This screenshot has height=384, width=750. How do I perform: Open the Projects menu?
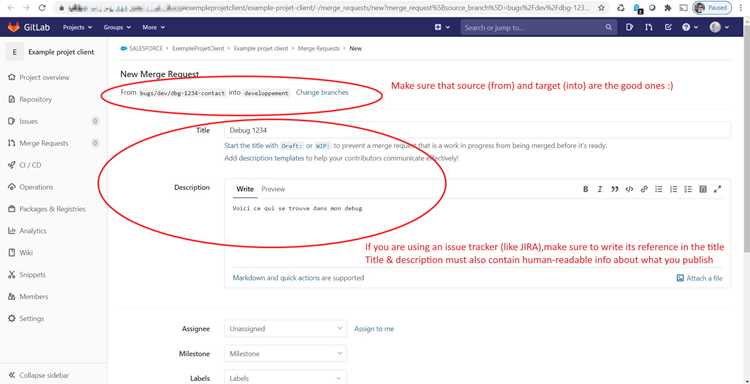click(x=77, y=28)
